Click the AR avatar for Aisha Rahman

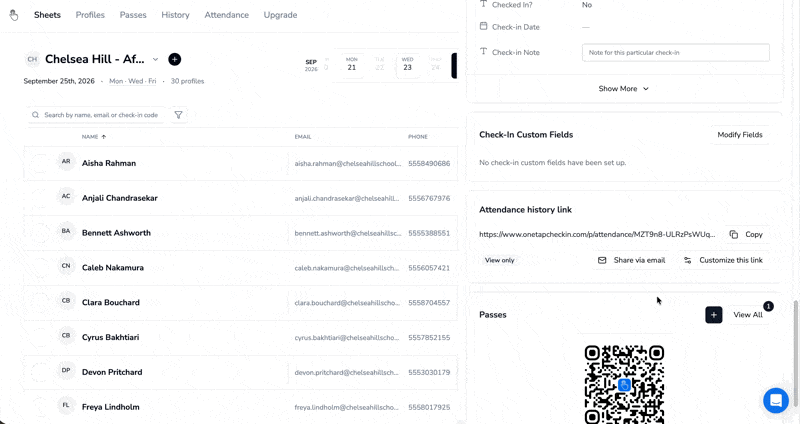pyautogui.click(x=66, y=161)
